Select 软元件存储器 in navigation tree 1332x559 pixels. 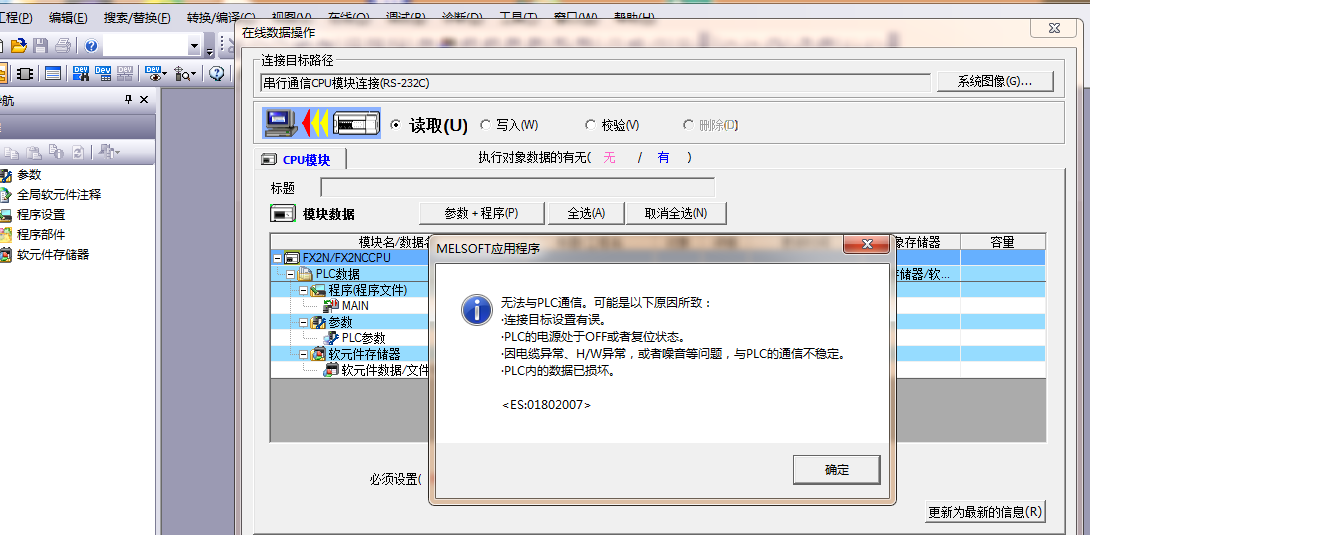(x=53, y=255)
